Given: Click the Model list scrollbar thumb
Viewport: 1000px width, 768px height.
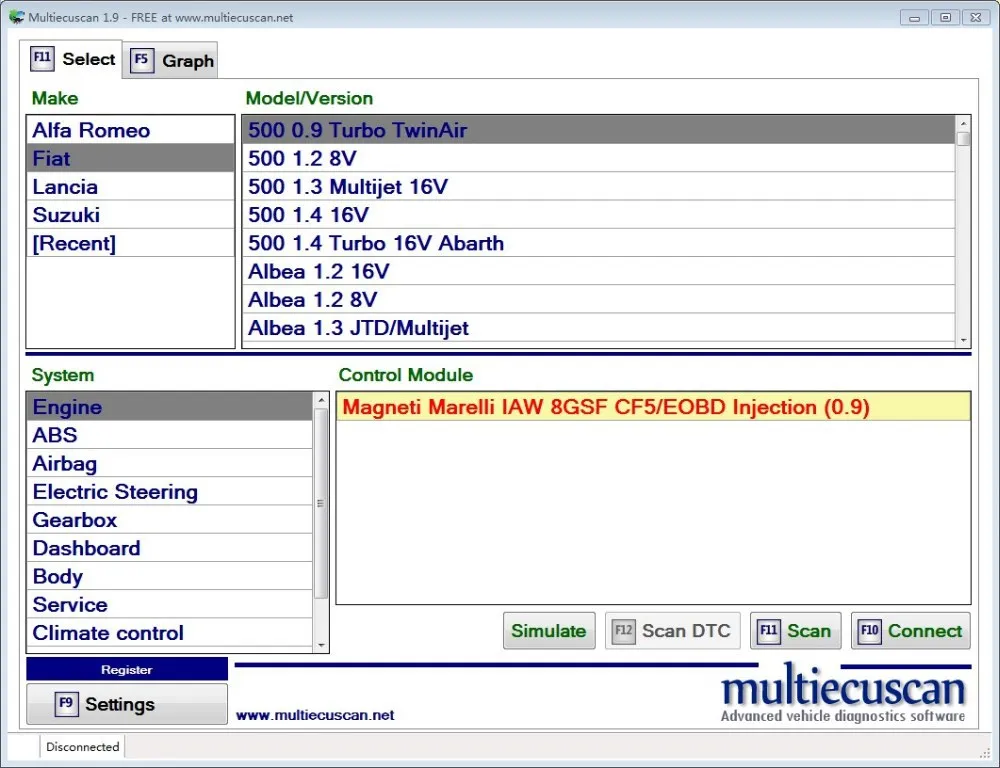Looking at the screenshot, I should click(963, 138).
